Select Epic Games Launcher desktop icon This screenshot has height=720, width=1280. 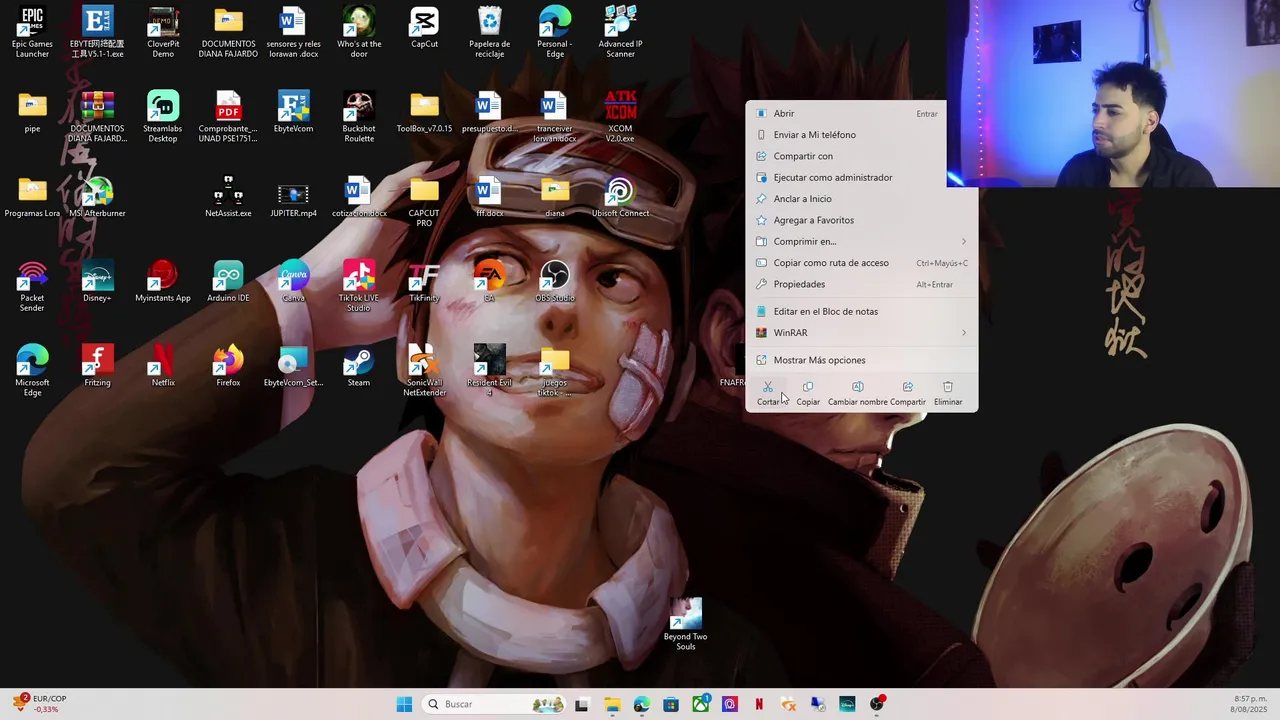32,33
